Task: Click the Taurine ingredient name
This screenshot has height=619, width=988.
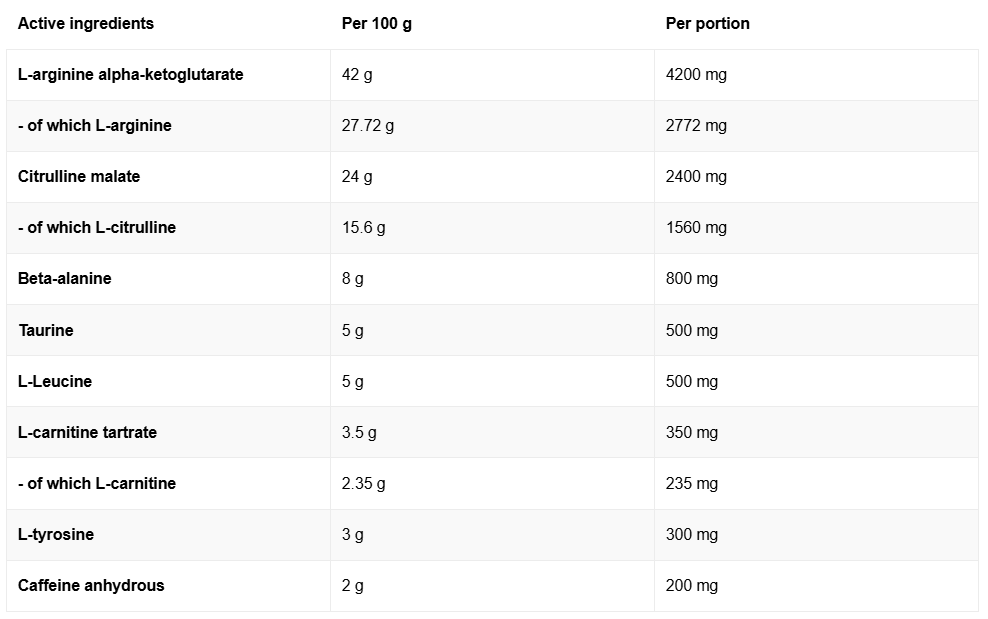Action: coord(46,330)
